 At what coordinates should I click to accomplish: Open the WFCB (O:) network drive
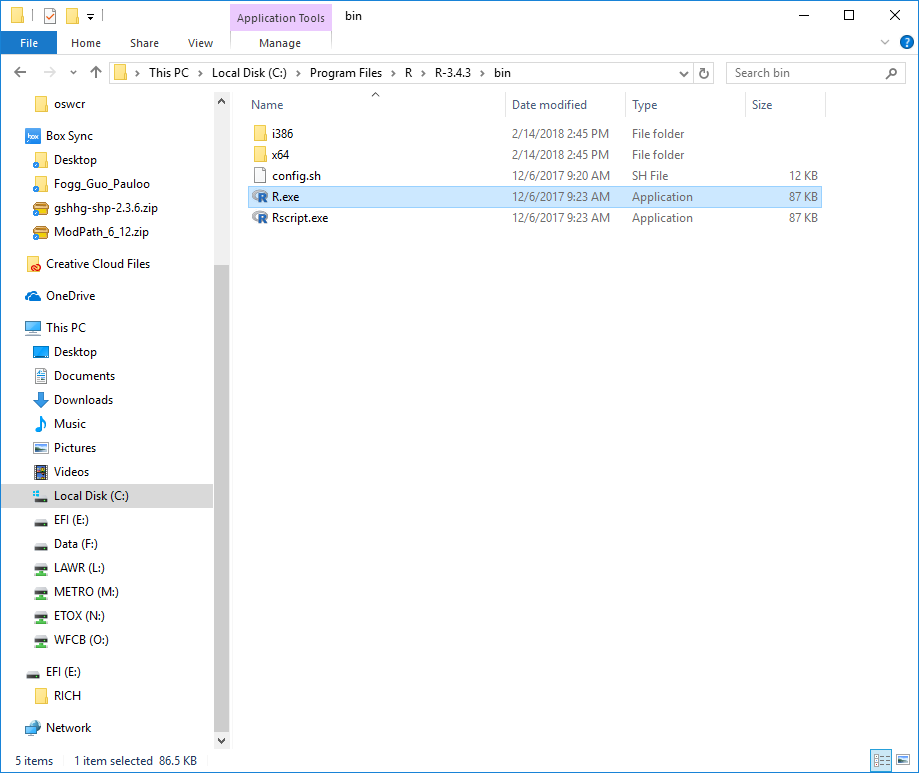[72, 640]
